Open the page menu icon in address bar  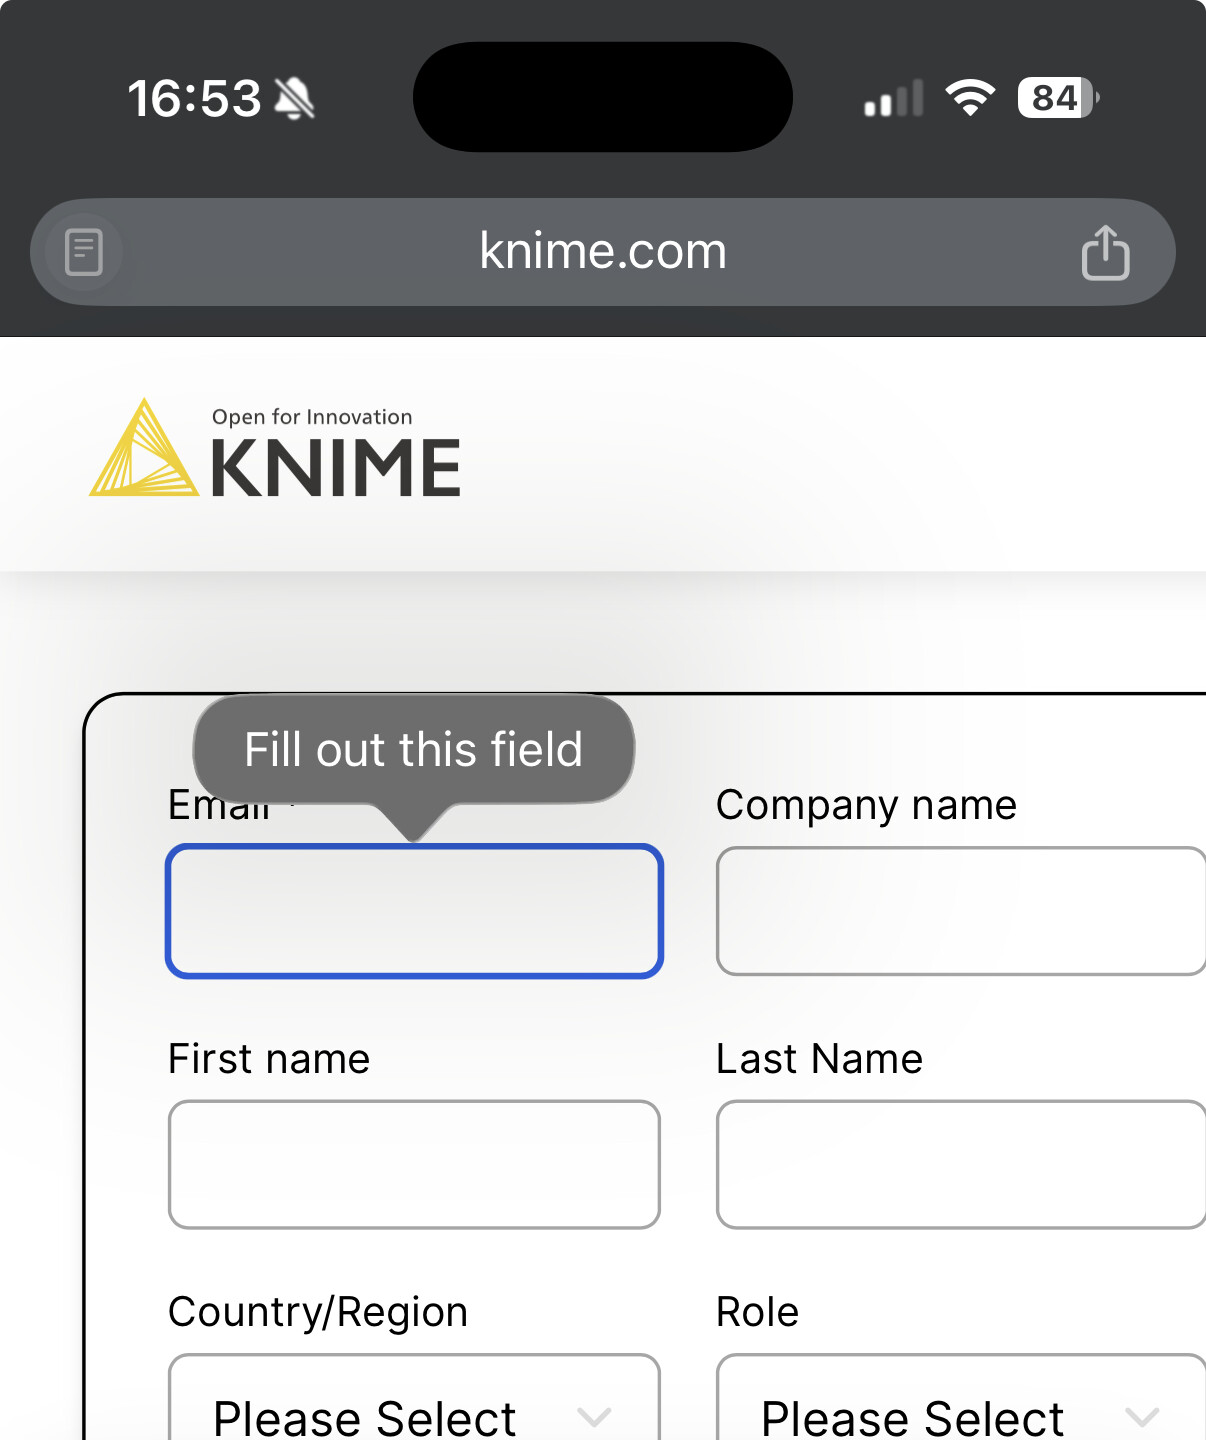pos(84,252)
